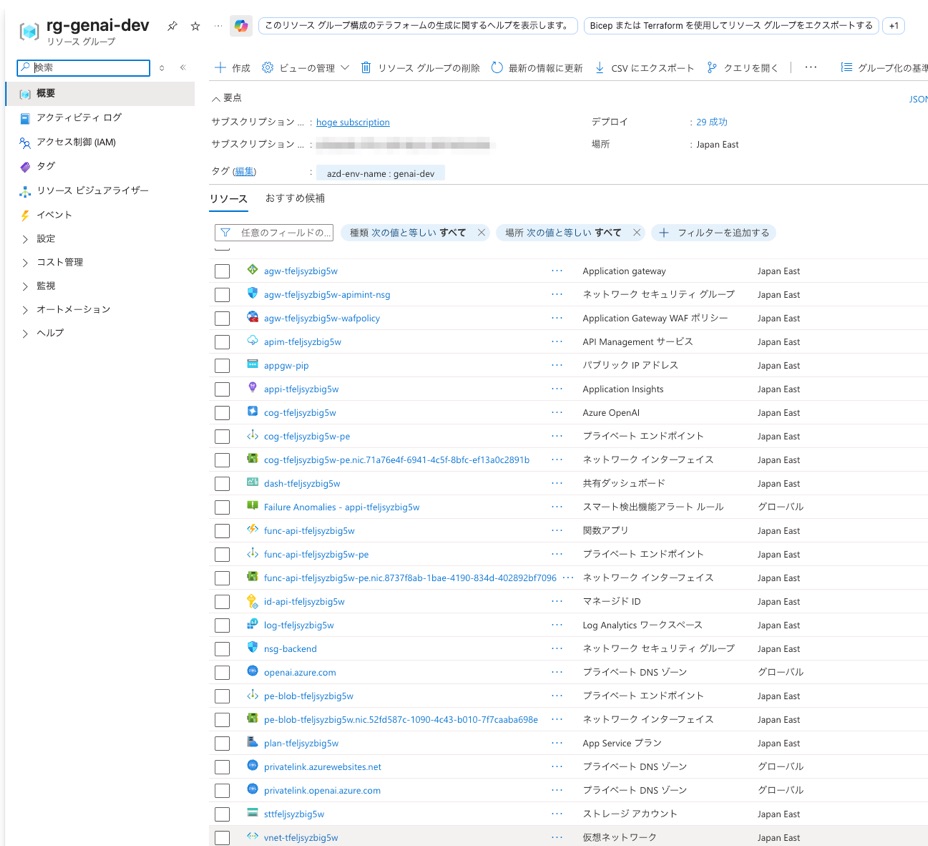
Task: Tick the checkbox for cog-tfeljsyzbig5w
Action: (x=223, y=413)
